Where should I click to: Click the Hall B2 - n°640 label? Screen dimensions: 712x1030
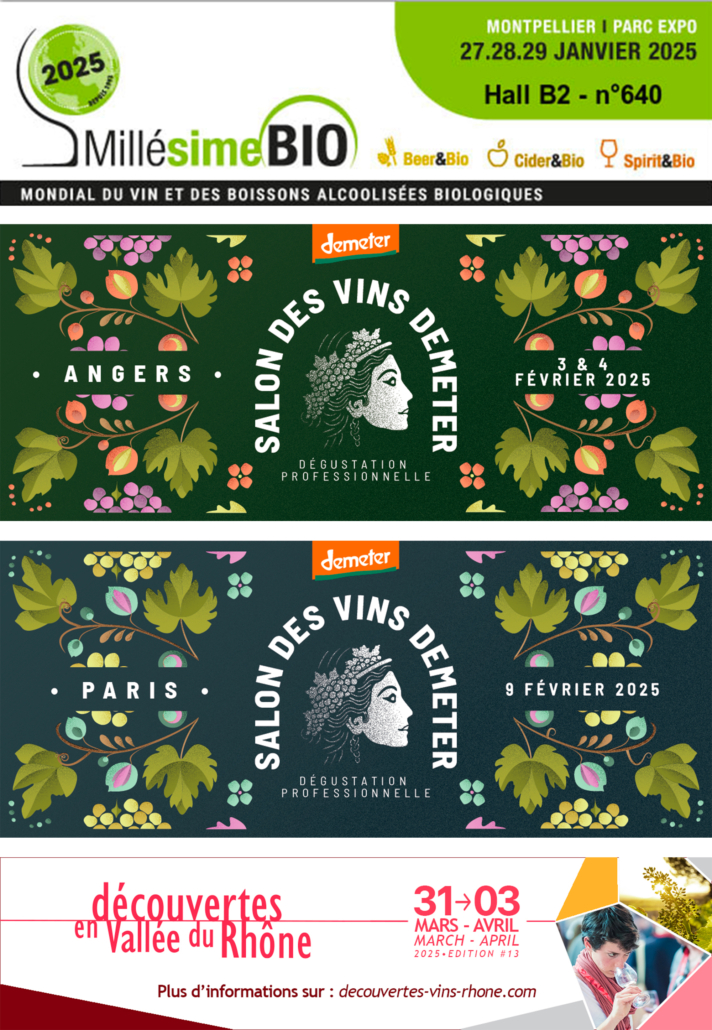click(x=573, y=95)
